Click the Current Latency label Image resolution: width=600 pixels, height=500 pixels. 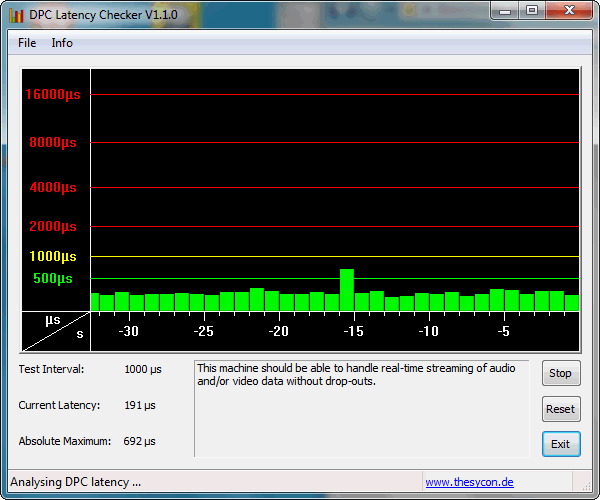pyautogui.click(x=59, y=406)
